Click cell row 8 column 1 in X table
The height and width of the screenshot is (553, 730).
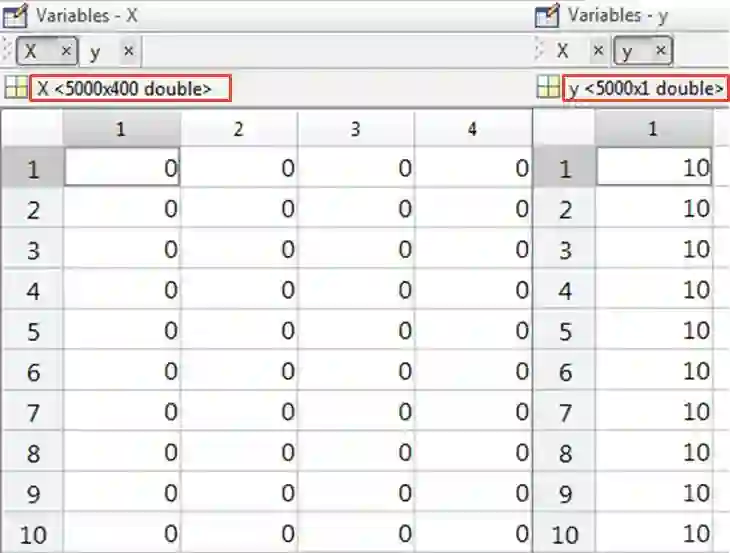(x=122, y=452)
